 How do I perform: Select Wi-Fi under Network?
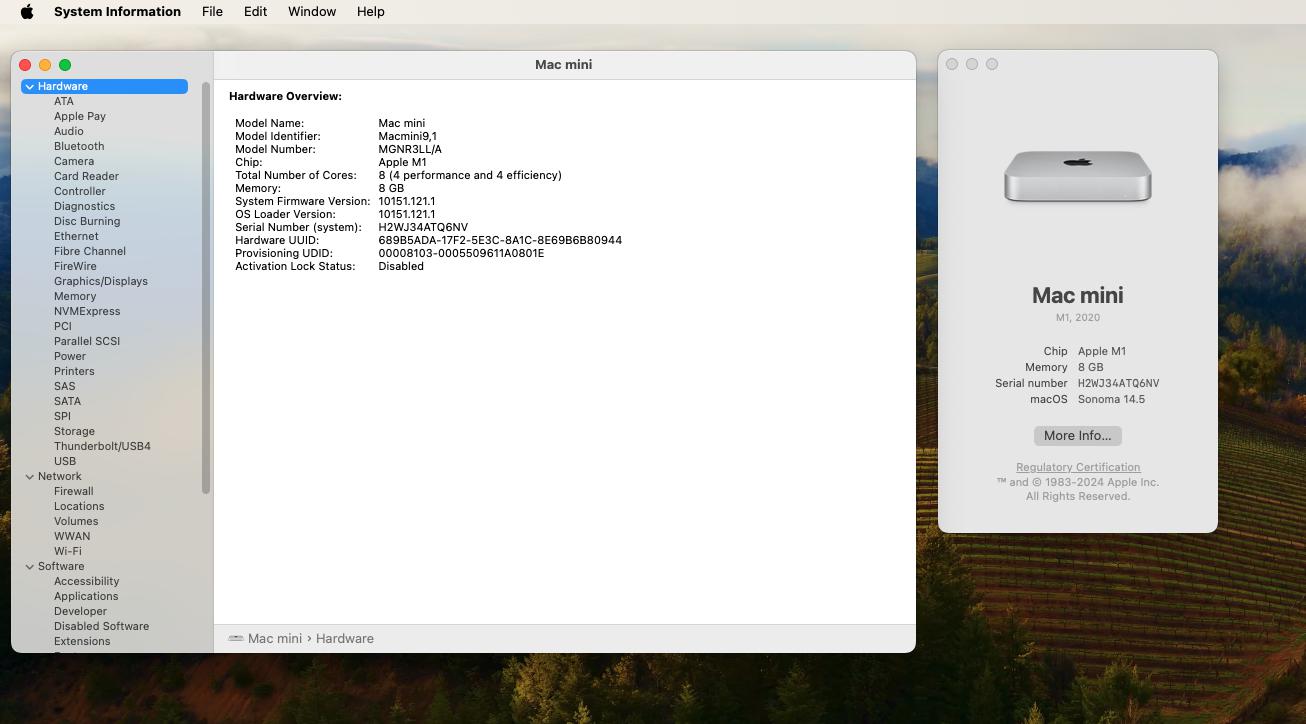[68, 551]
